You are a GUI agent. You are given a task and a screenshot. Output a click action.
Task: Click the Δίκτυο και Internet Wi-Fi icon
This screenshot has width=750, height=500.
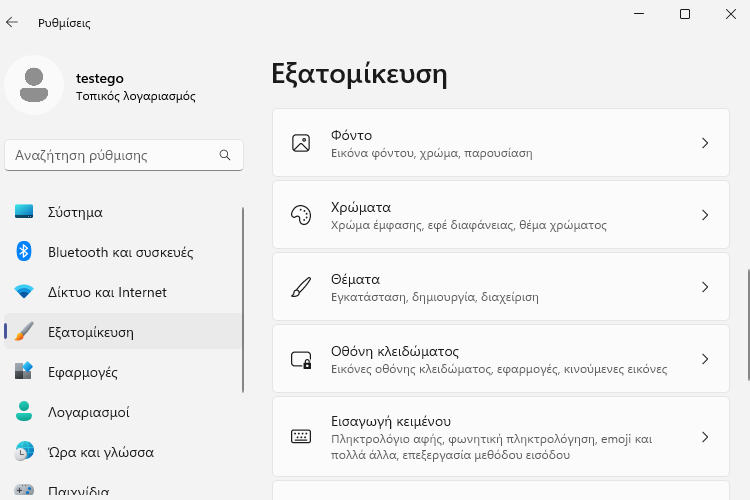[25, 292]
